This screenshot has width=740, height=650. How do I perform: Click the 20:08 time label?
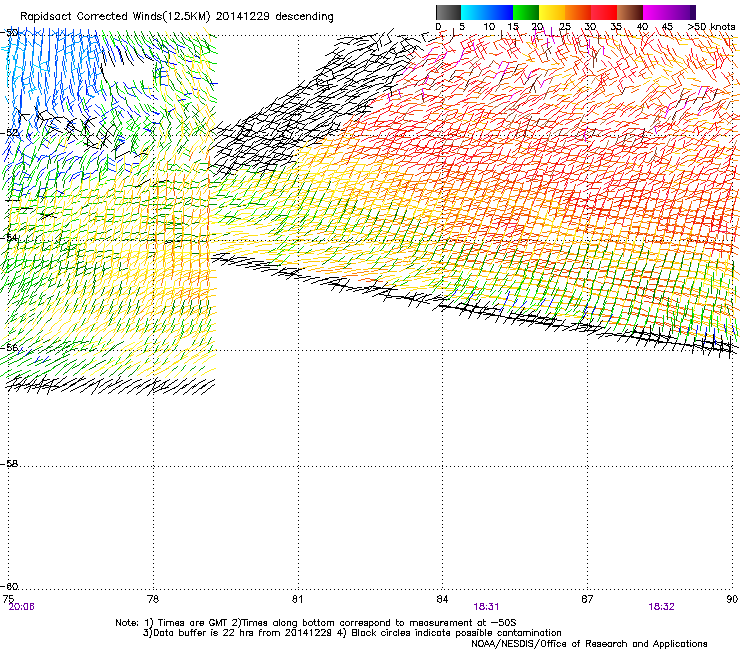tap(21, 607)
